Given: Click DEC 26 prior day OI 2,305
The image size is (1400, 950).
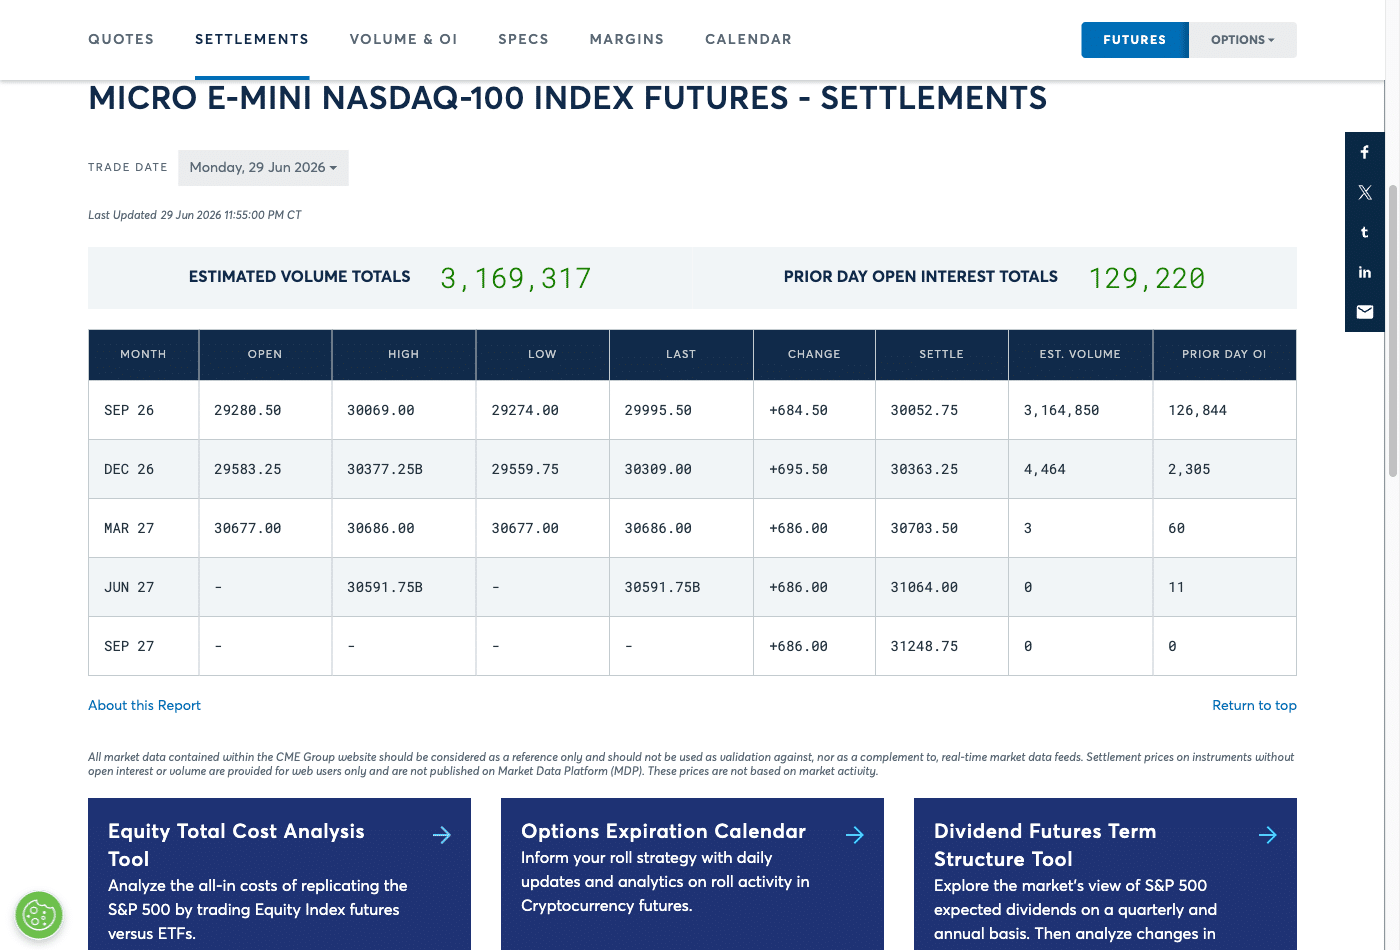Looking at the screenshot, I should (1189, 469).
